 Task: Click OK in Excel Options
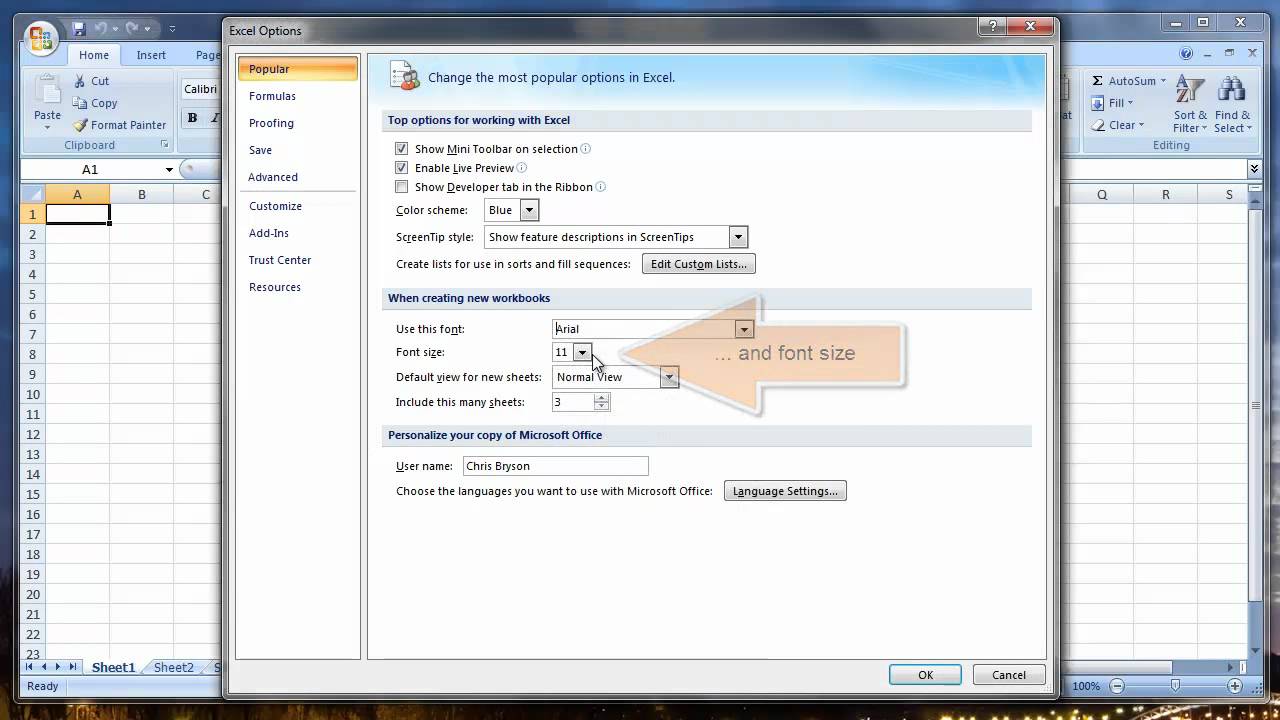(x=925, y=675)
